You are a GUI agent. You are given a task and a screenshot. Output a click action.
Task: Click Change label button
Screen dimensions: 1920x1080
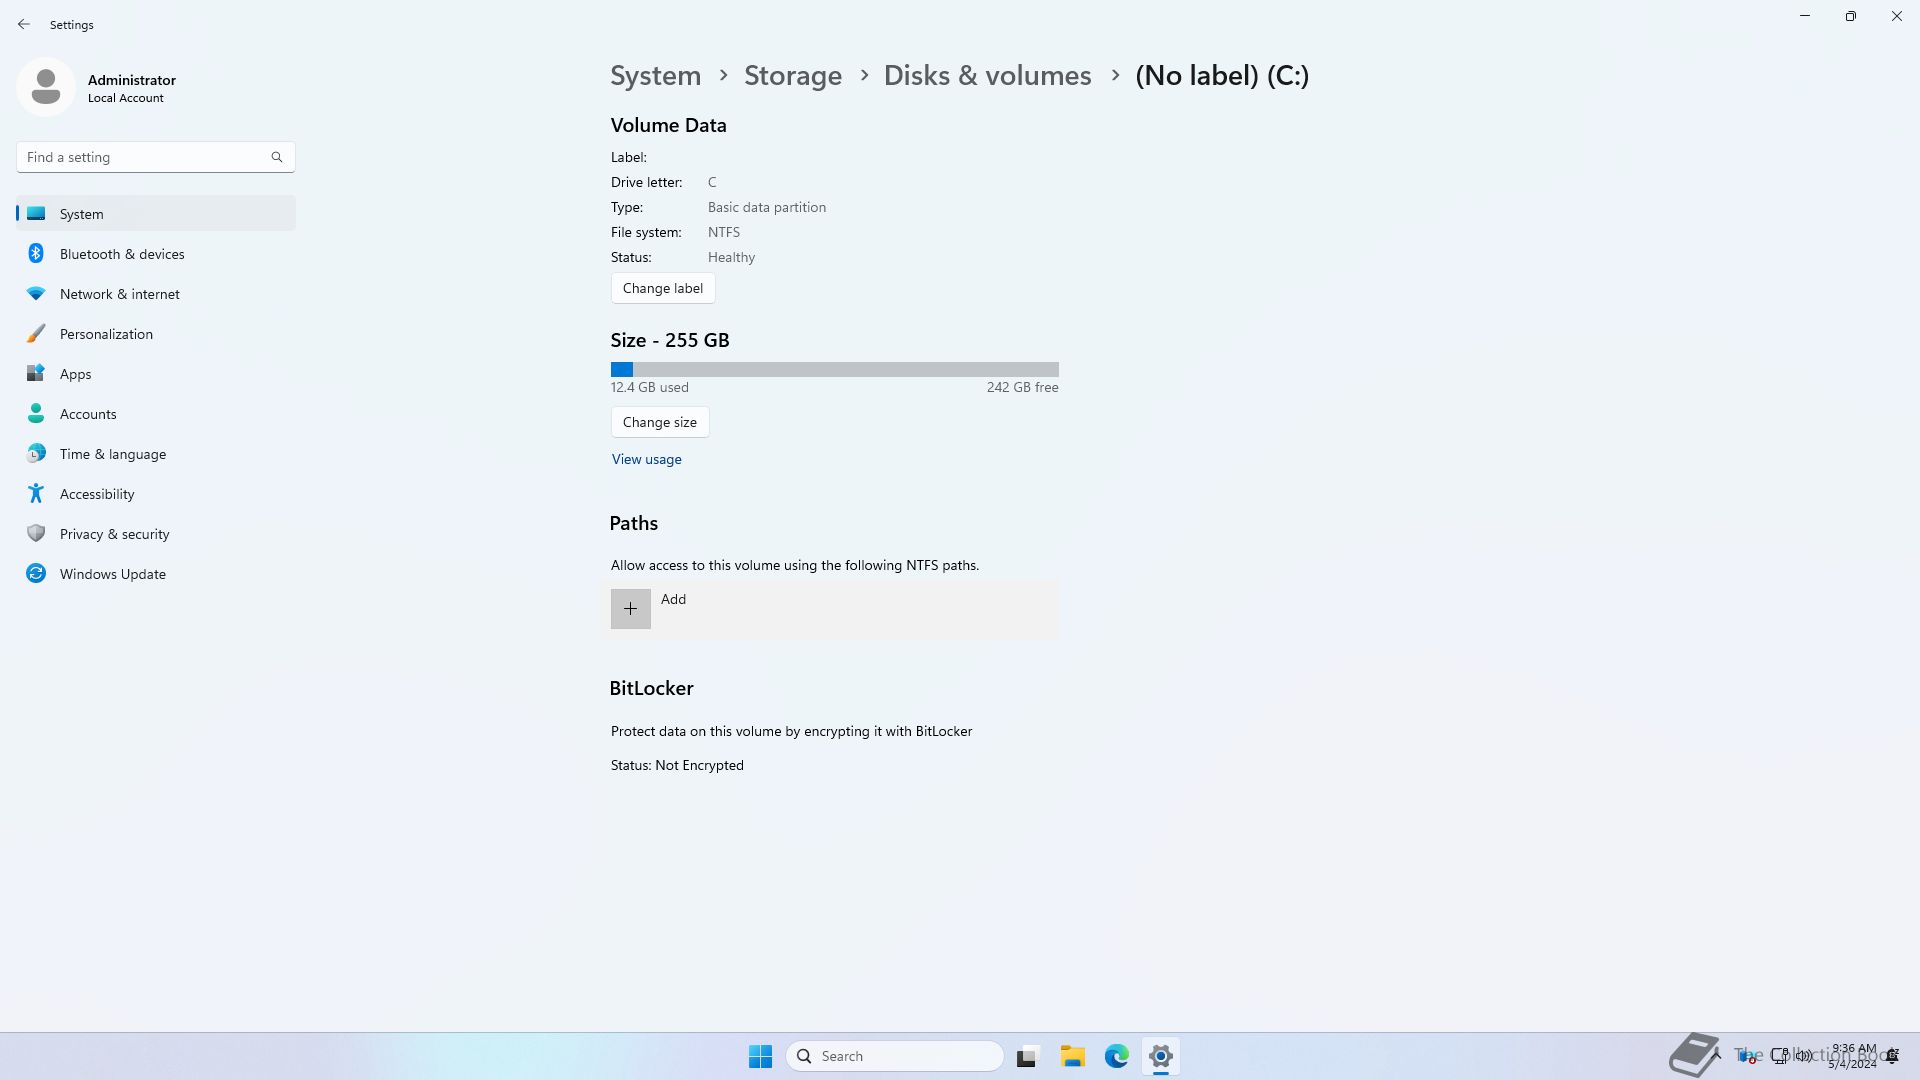point(662,288)
